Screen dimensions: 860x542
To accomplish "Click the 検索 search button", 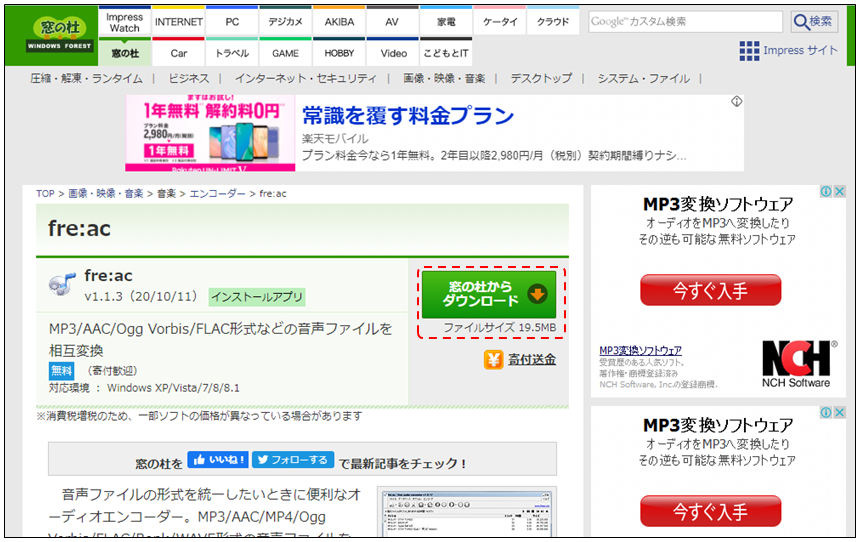I will (x=814, y=21).
